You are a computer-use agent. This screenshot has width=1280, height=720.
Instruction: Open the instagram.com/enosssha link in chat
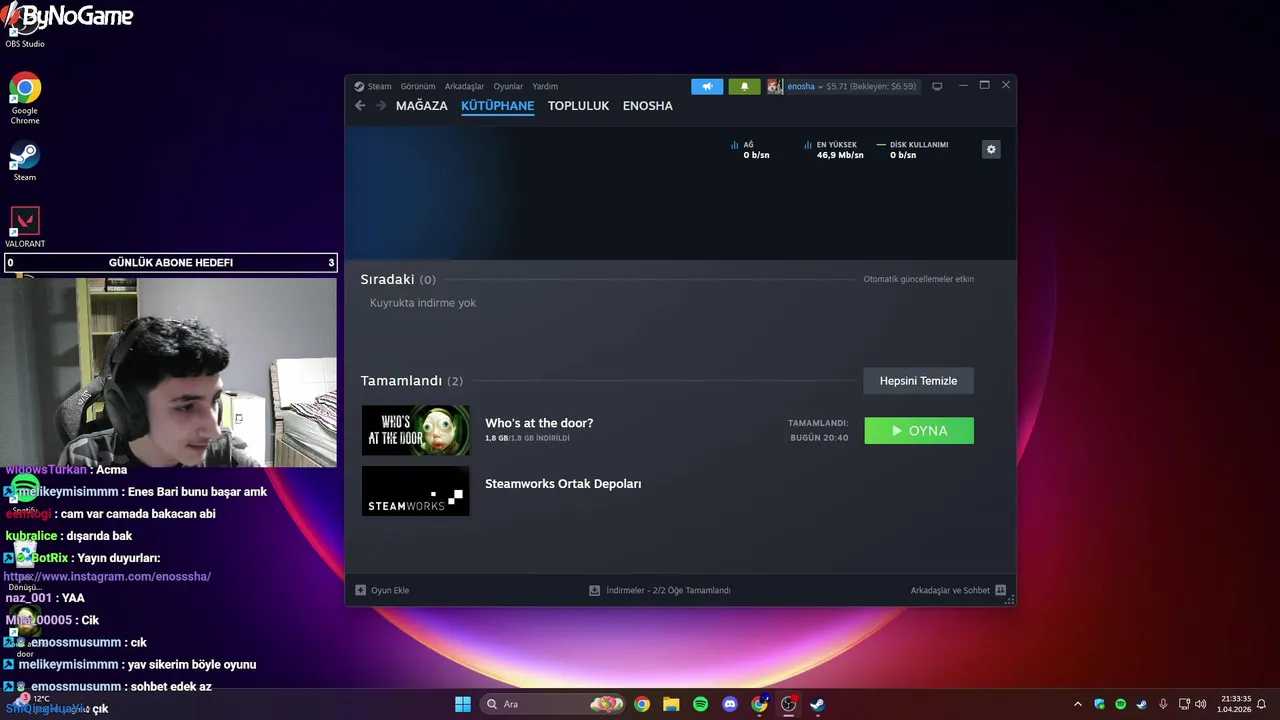click(x=107, y=577)
